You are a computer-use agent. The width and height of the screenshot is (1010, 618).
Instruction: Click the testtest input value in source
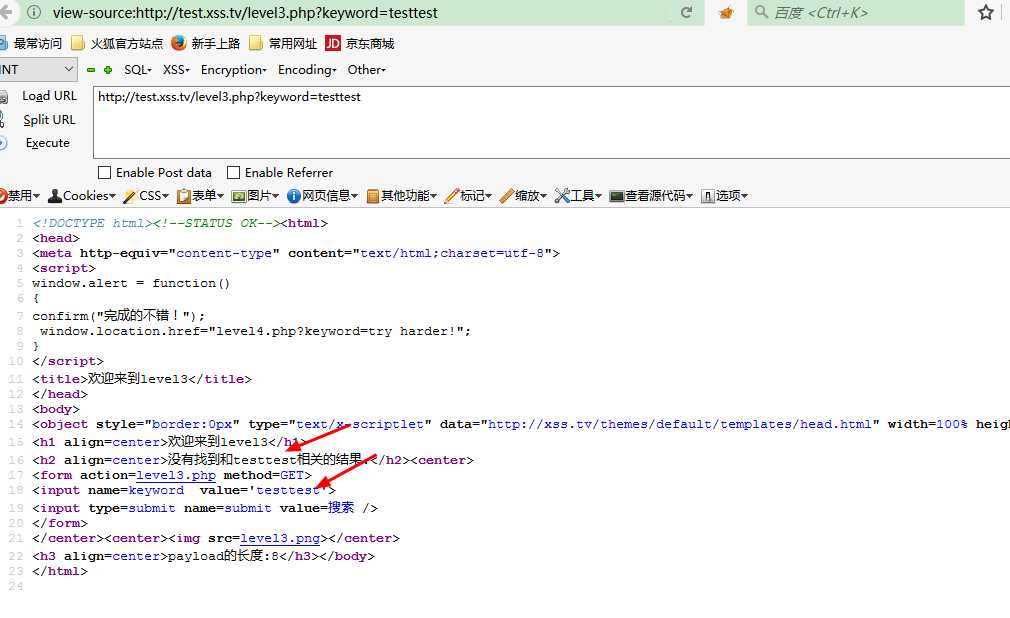coord(288,490)
